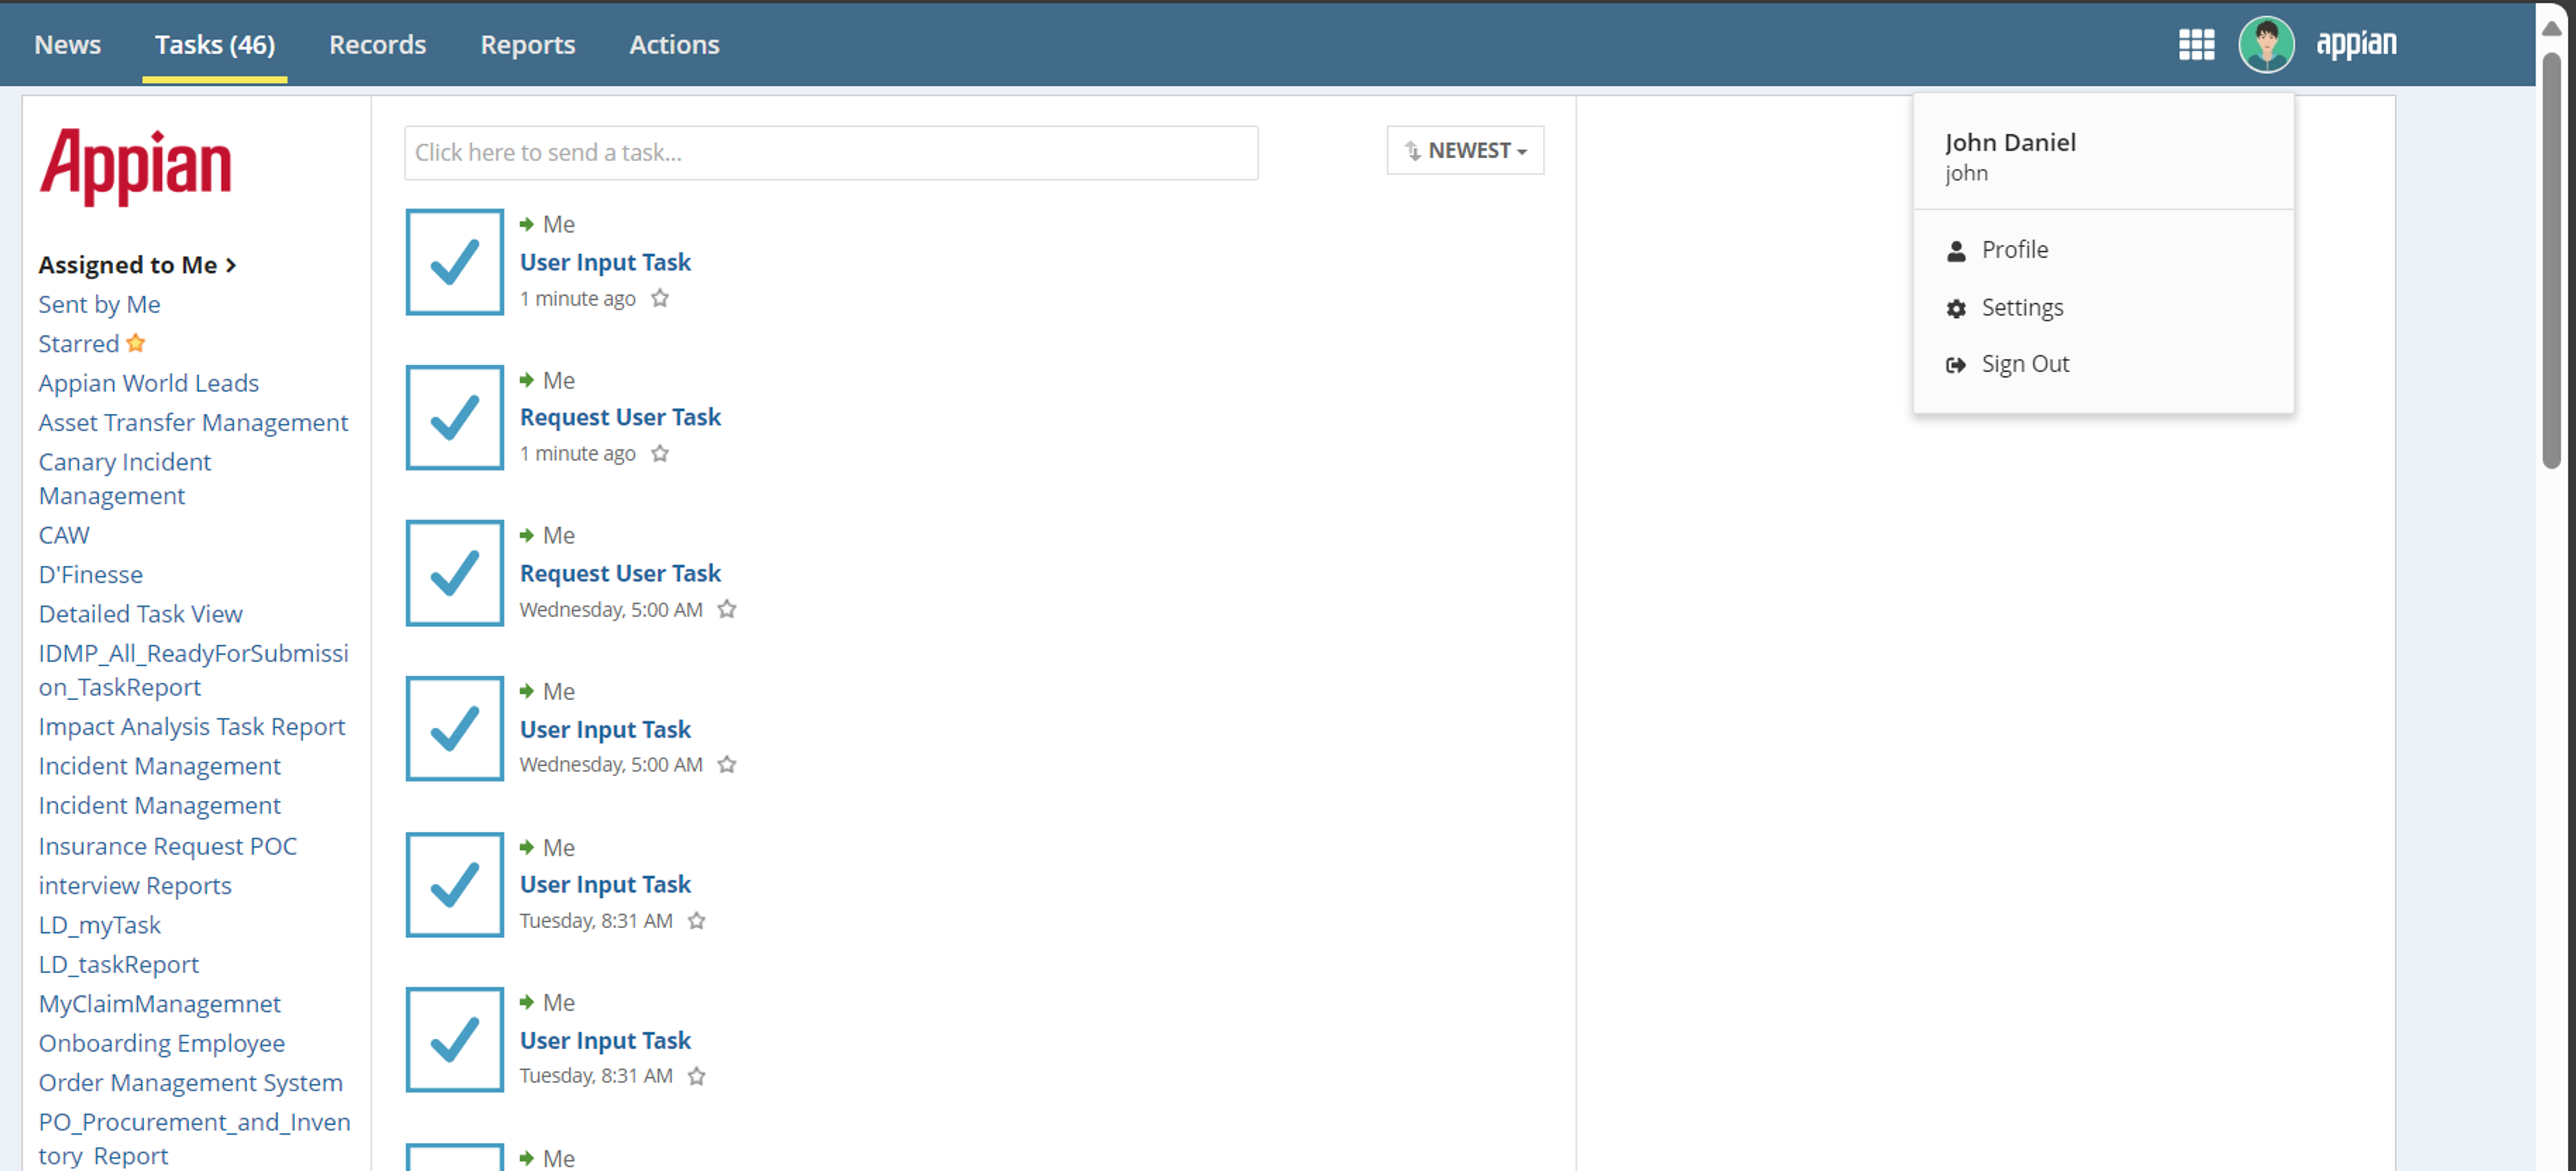Choose Sign Out from the user menu
This screenshot has height=1171, width=2576.
click(x=2025, y=364)
